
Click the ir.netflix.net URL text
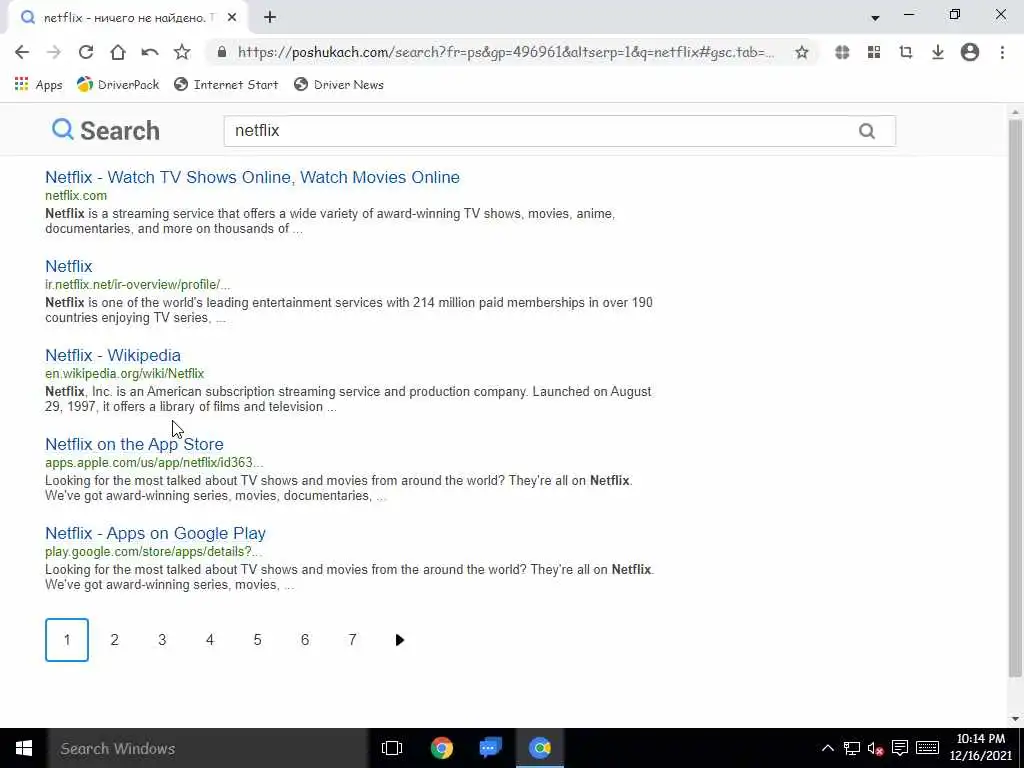pyautogui.click(x=137, y=285)
